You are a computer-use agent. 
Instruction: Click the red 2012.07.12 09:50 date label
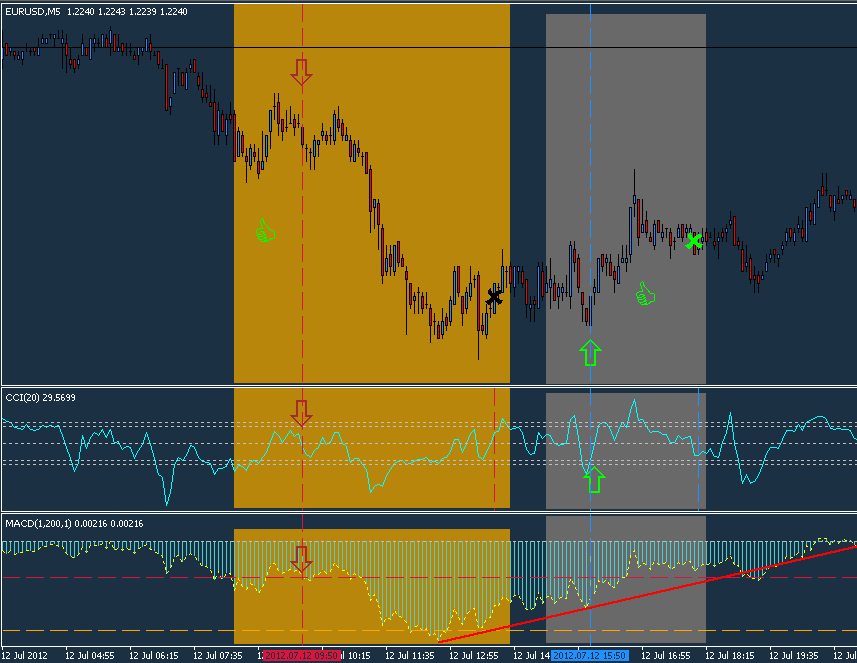(x=301, y=656)
